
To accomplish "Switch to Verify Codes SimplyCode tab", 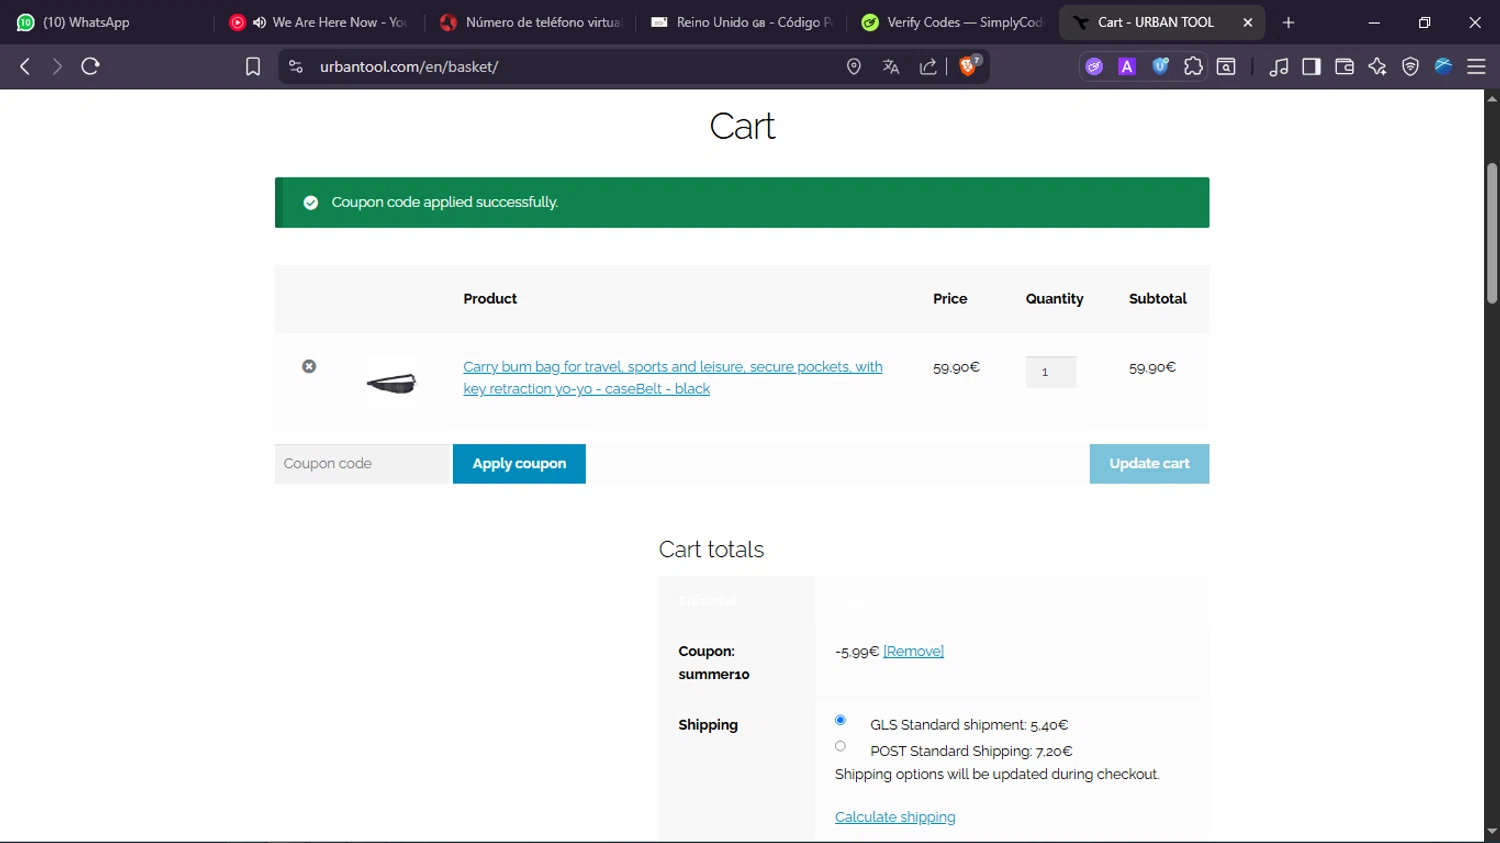I will (x=952, y=22).
